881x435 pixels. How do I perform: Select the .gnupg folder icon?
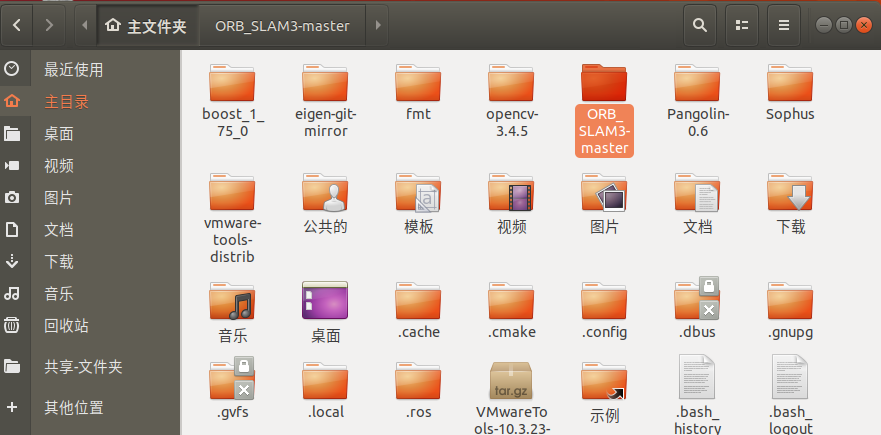(790, 301)
